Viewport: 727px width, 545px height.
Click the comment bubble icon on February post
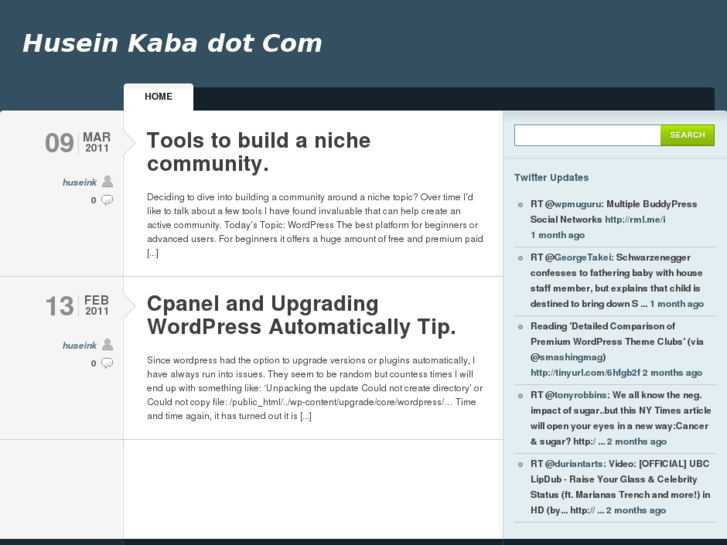[x=107, y=363]
